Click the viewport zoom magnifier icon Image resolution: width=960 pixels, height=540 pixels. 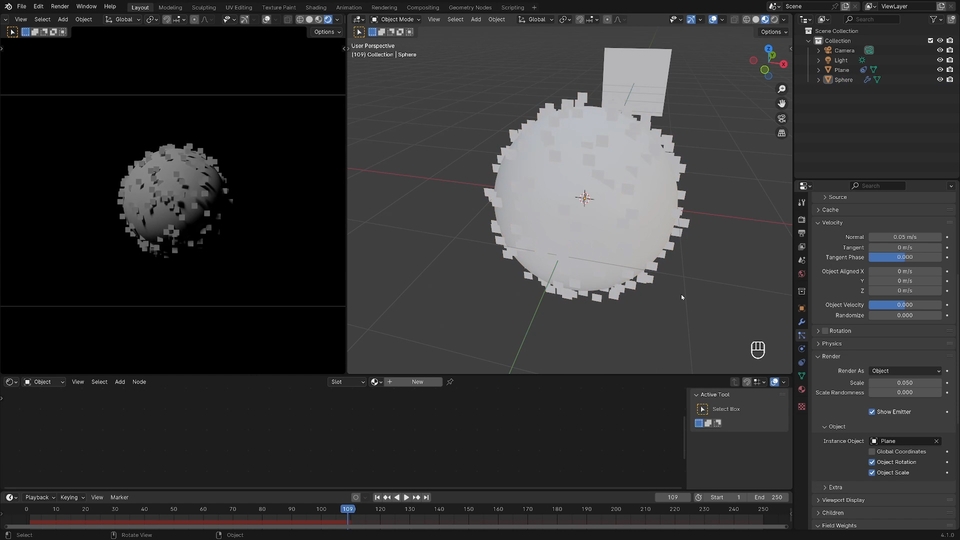(x=782, y=89)
